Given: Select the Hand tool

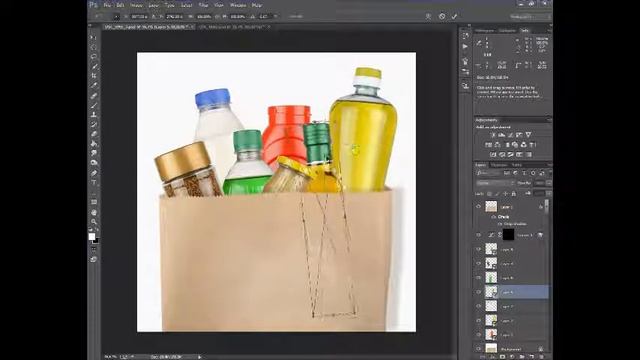Looking at the screenshot, I should click(94, 212).
